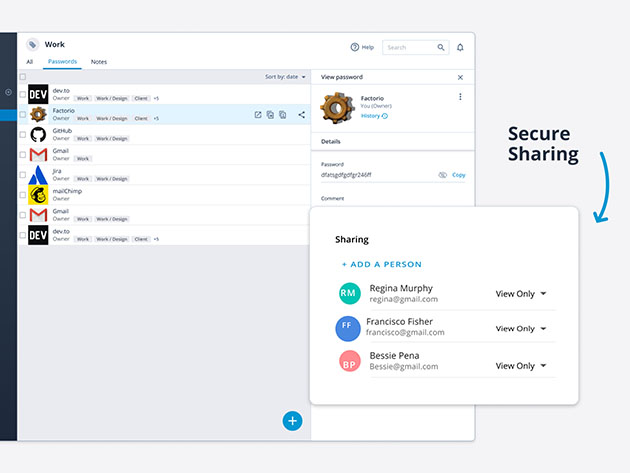The image size is (630, 473).
Task: Click the blue add new item button
Action: pos(292,420)
